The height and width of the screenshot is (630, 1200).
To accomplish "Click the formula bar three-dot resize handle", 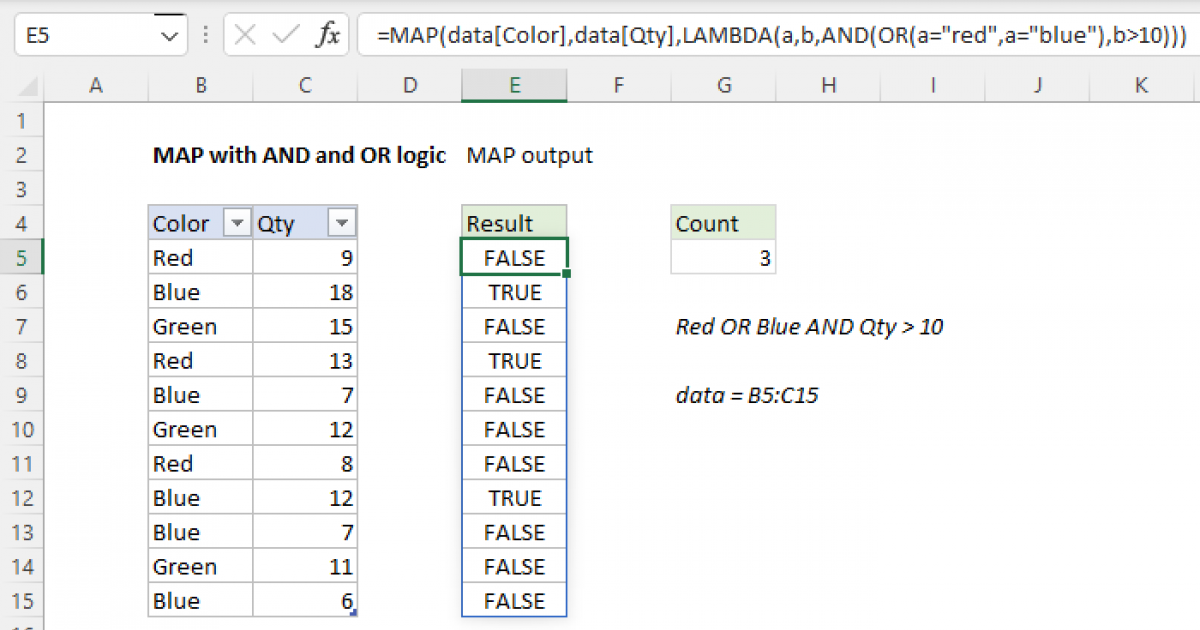I will [x=206, y=36].
